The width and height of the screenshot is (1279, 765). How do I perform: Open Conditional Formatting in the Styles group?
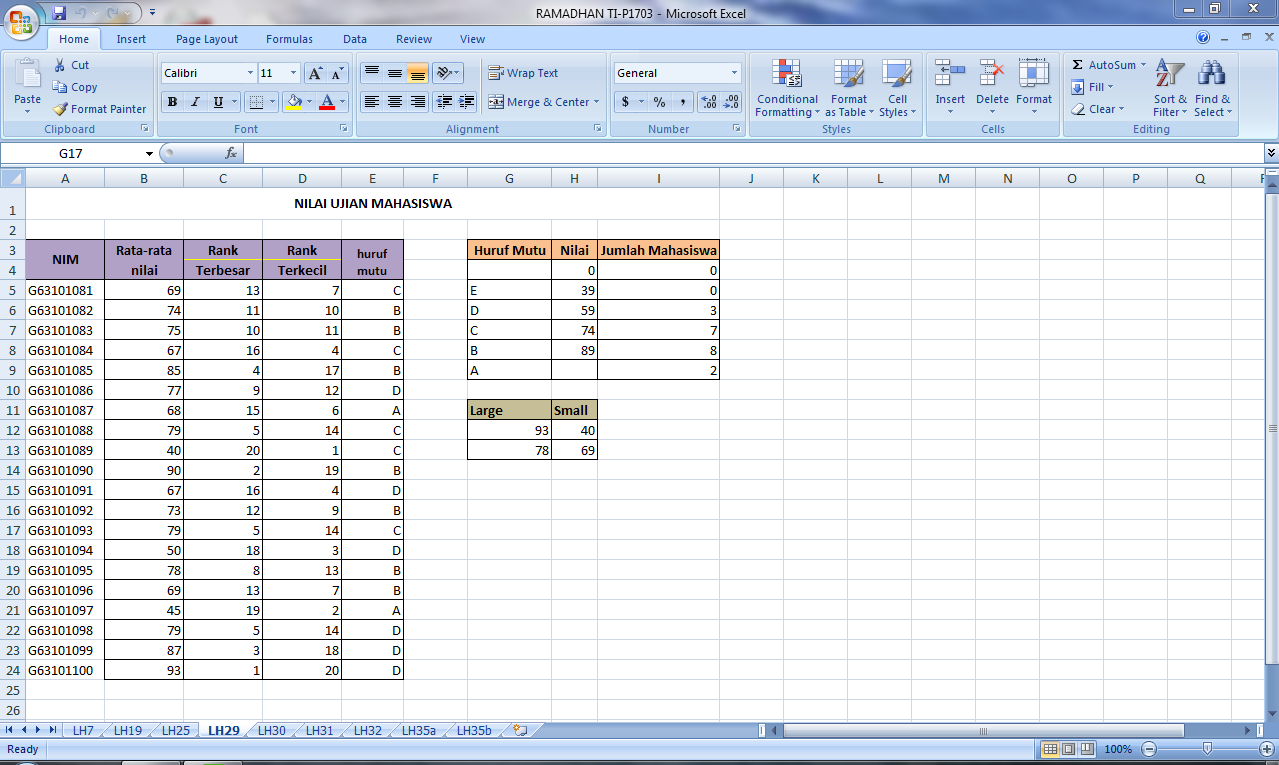coord(786,90)
